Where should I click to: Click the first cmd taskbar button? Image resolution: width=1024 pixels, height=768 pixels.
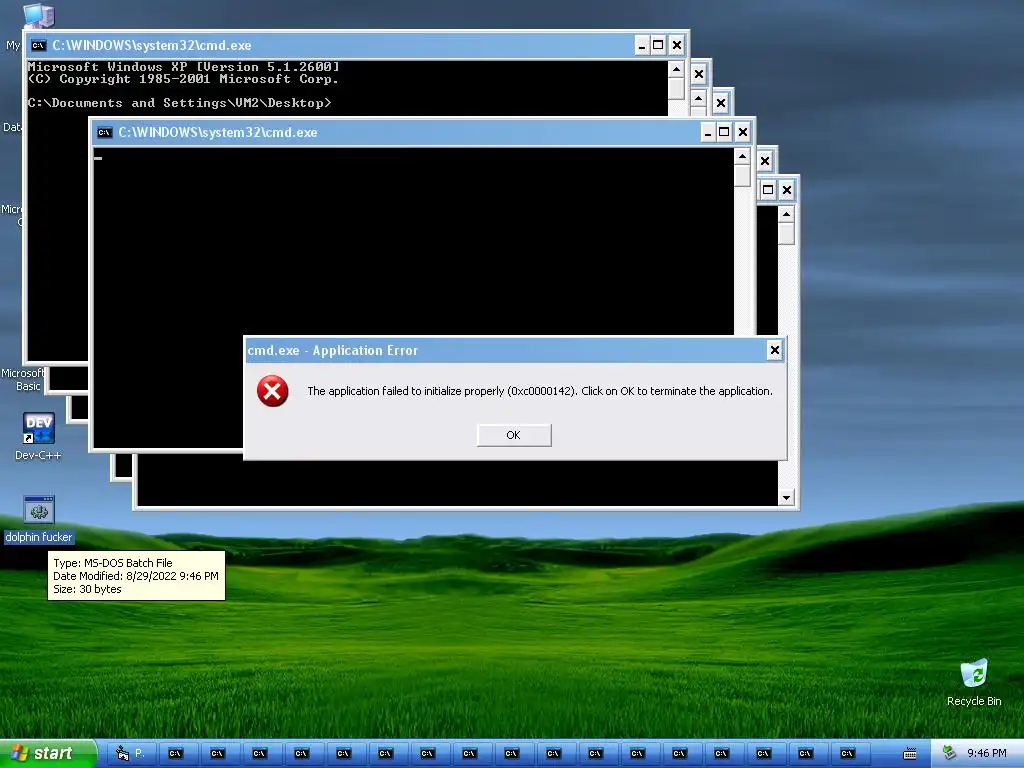pos(175,754)
